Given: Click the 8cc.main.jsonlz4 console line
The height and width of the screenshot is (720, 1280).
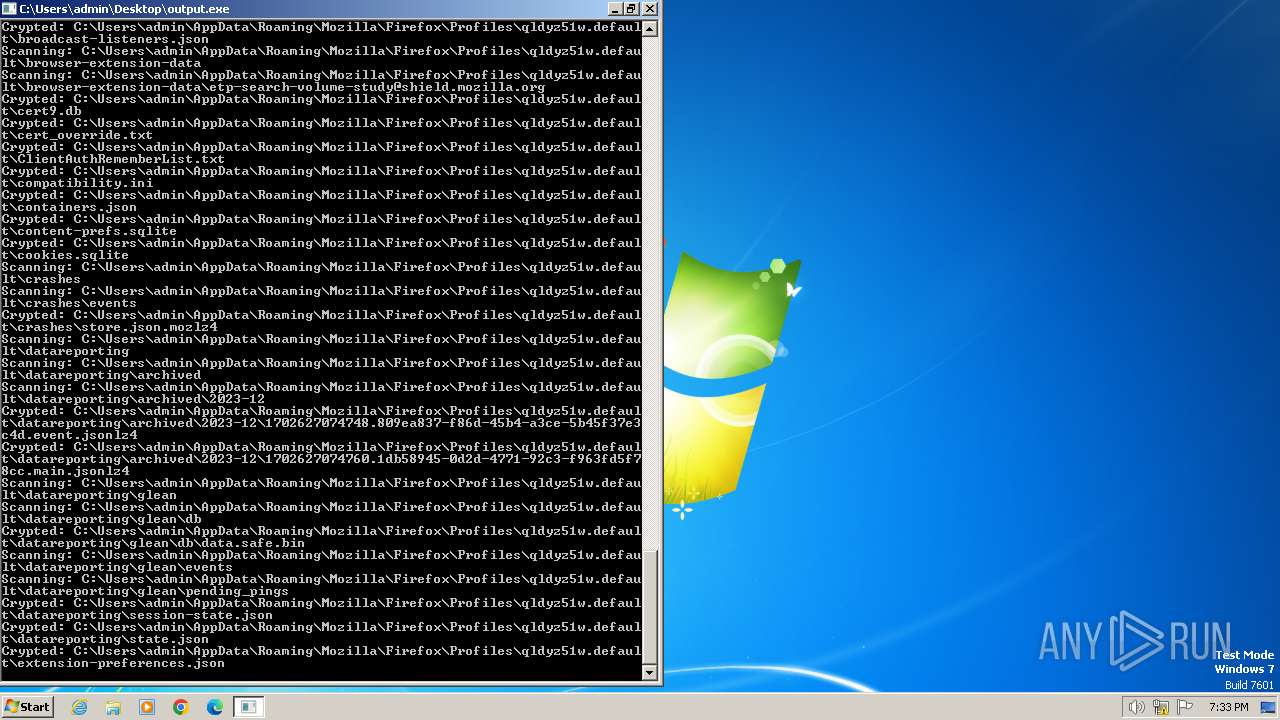Looking at the screenshot, I should tap(64, 471).
